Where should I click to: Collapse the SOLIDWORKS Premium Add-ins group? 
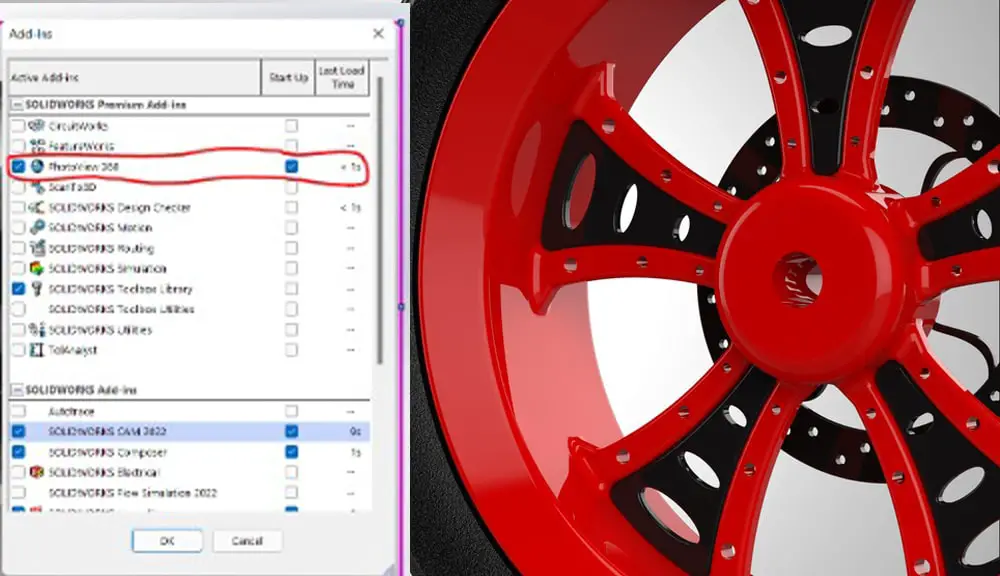coord(17,105)
